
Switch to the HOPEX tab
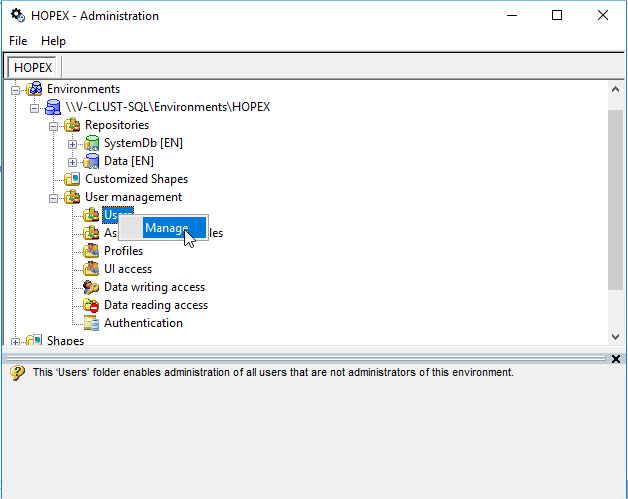coord(33,67)
